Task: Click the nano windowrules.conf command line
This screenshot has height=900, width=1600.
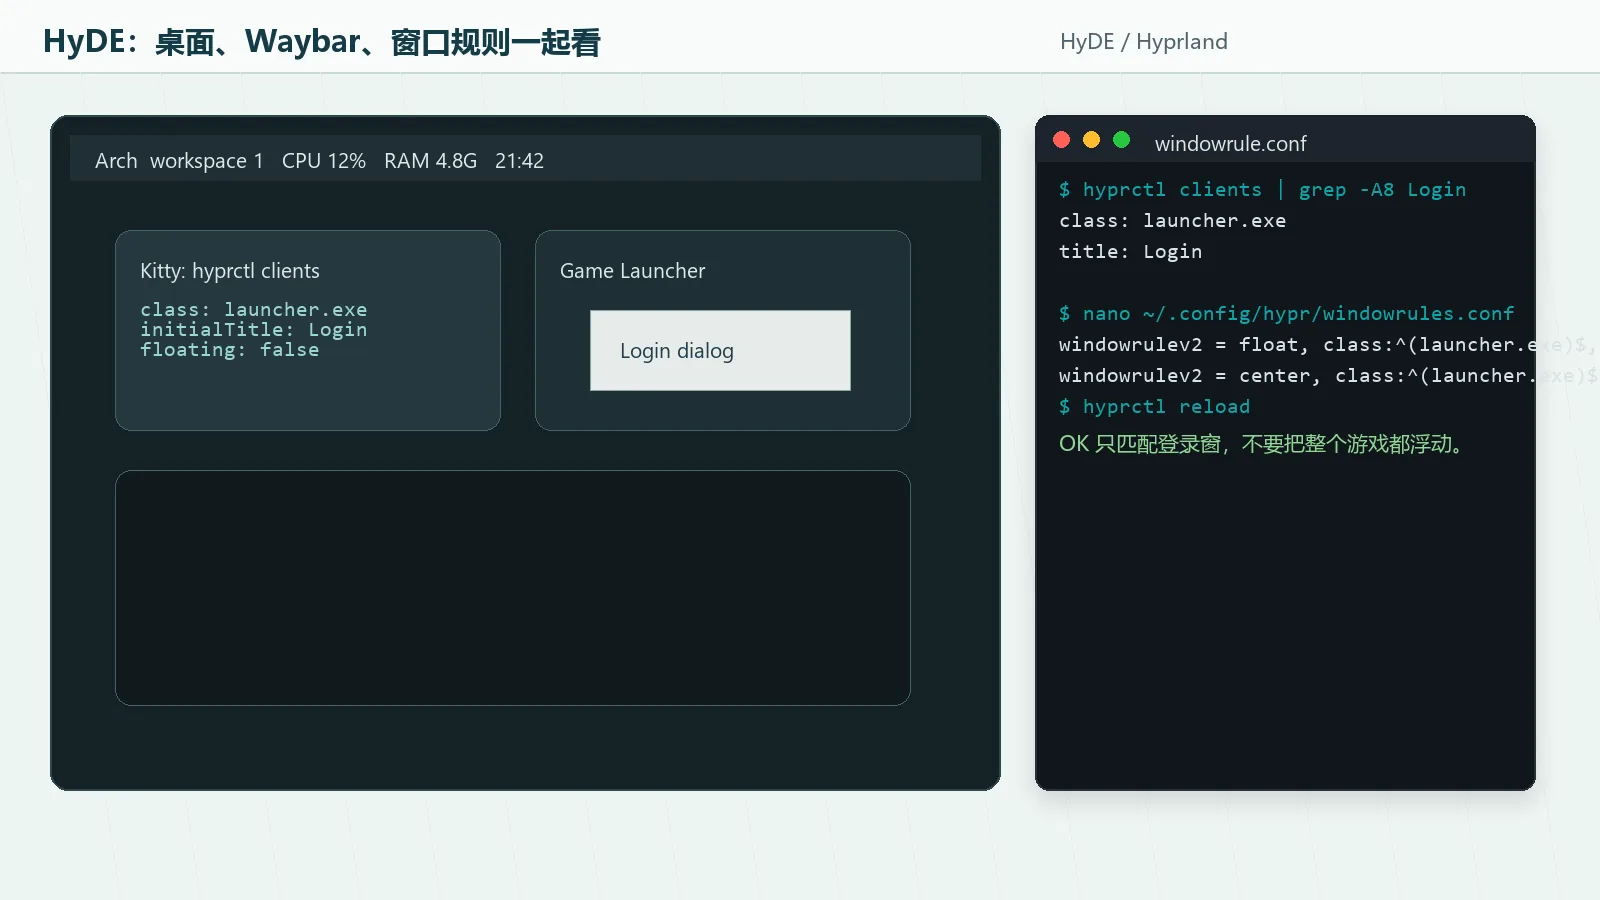Action: (x=1286, y=314)
